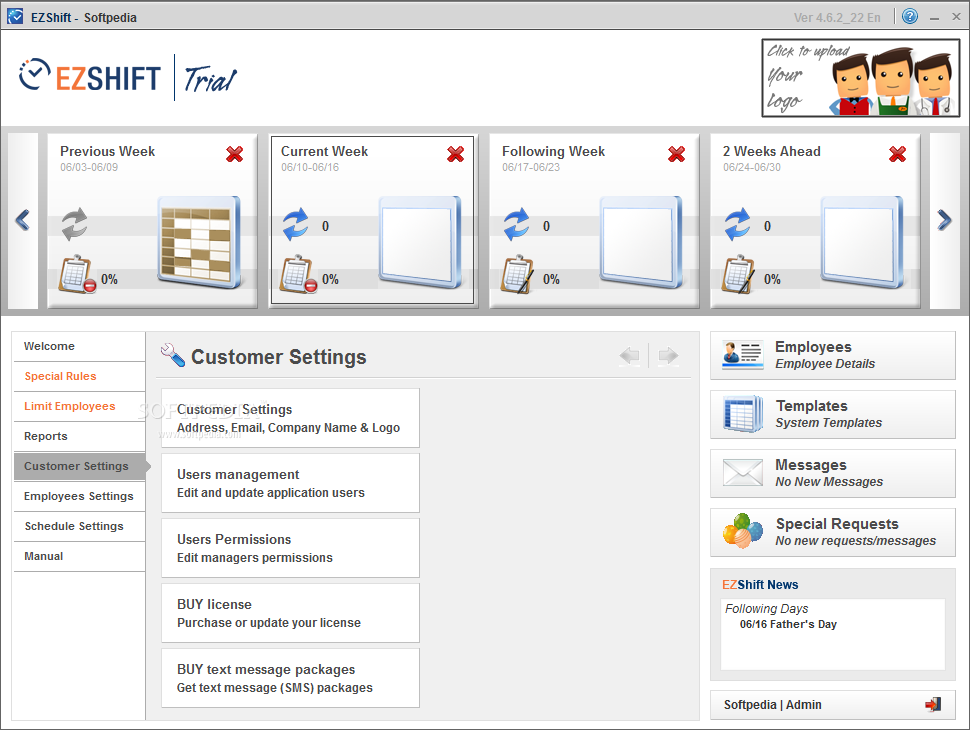Screen dimensions: 970x730
Task: Click the blue sync arrows in Following Week
Action: (x=517, y=224)
